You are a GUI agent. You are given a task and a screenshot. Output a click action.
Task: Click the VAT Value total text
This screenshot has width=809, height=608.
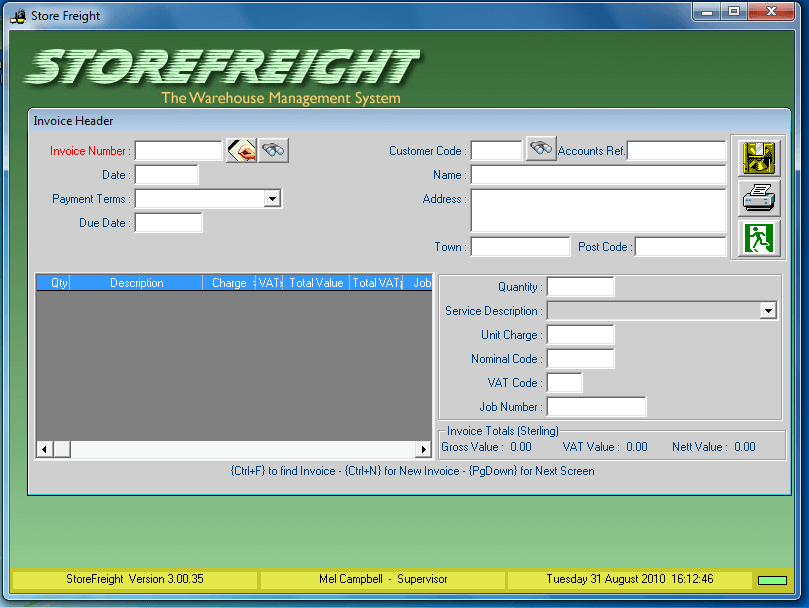[605, 447]
